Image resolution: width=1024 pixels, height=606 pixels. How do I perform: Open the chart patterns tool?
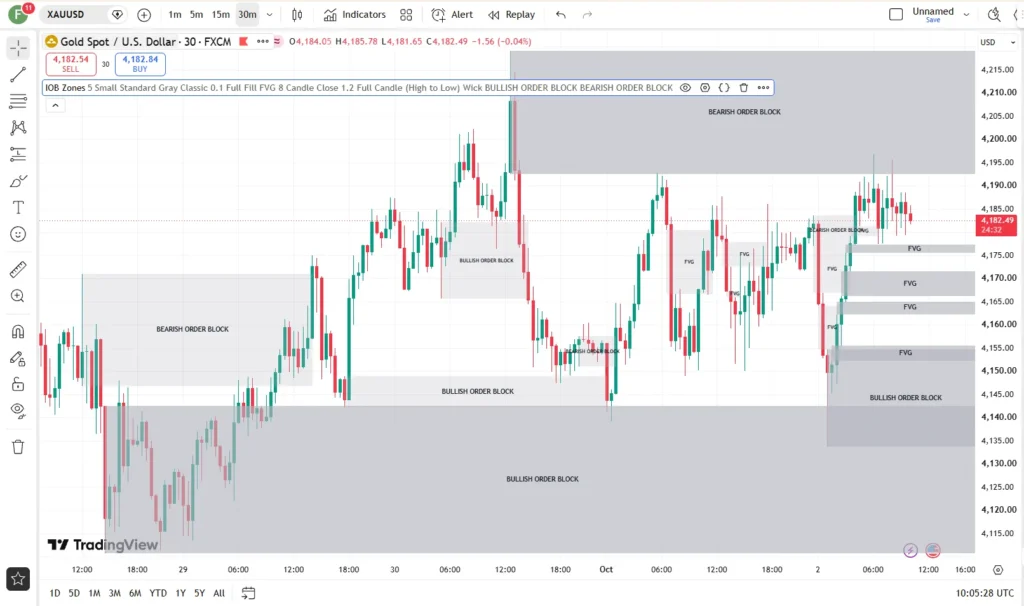(18, 127)
